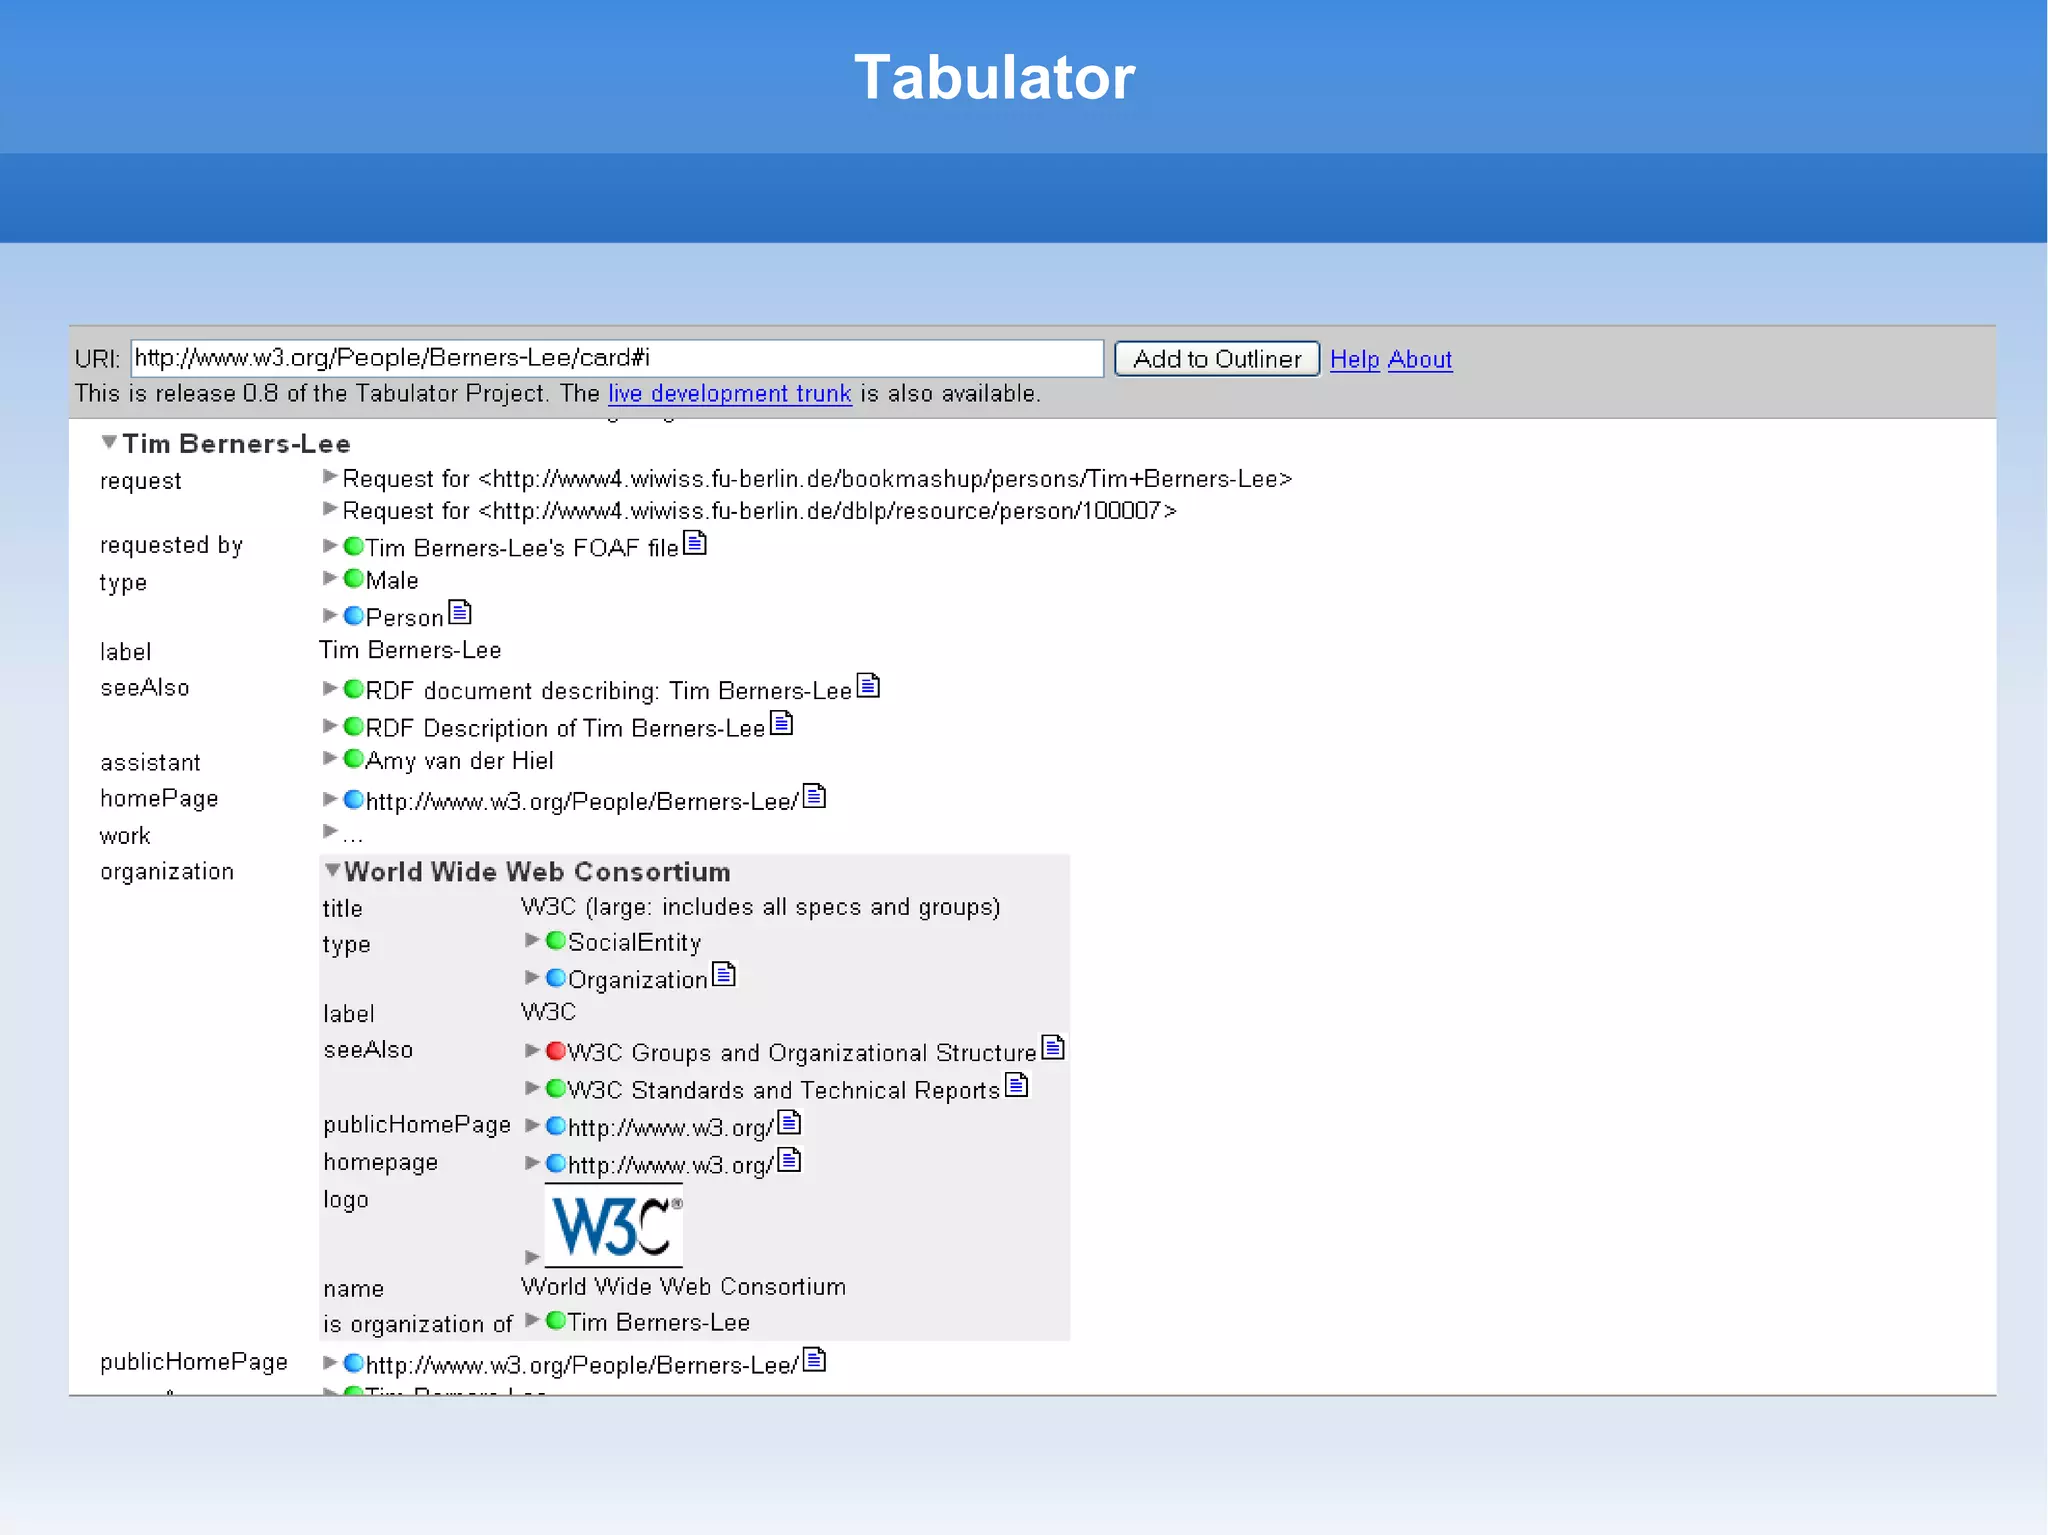Click green dot beside RDF document describing

[x=353, y=688]
